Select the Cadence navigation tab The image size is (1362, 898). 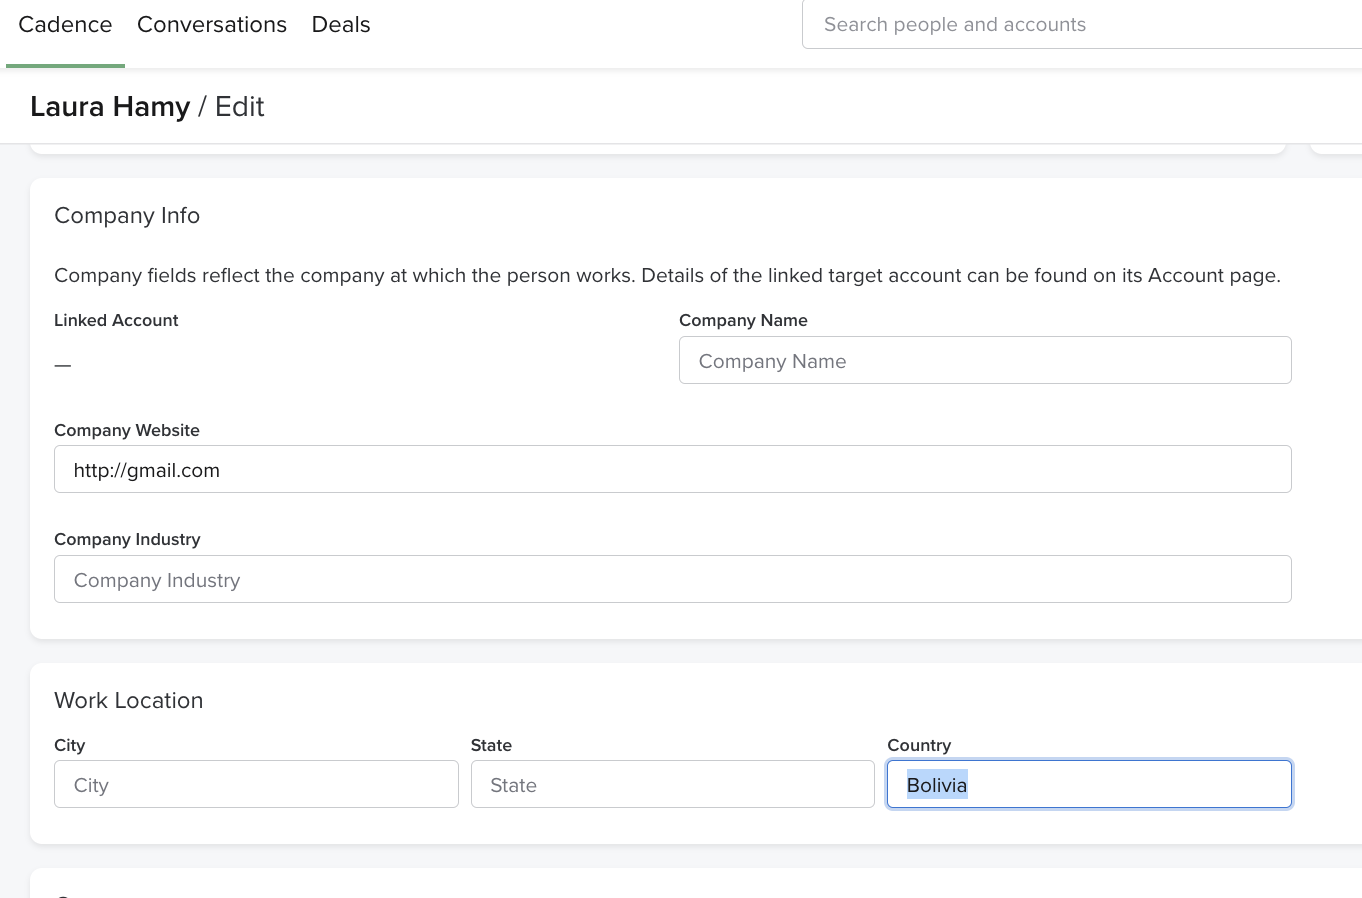coord(65,24)
